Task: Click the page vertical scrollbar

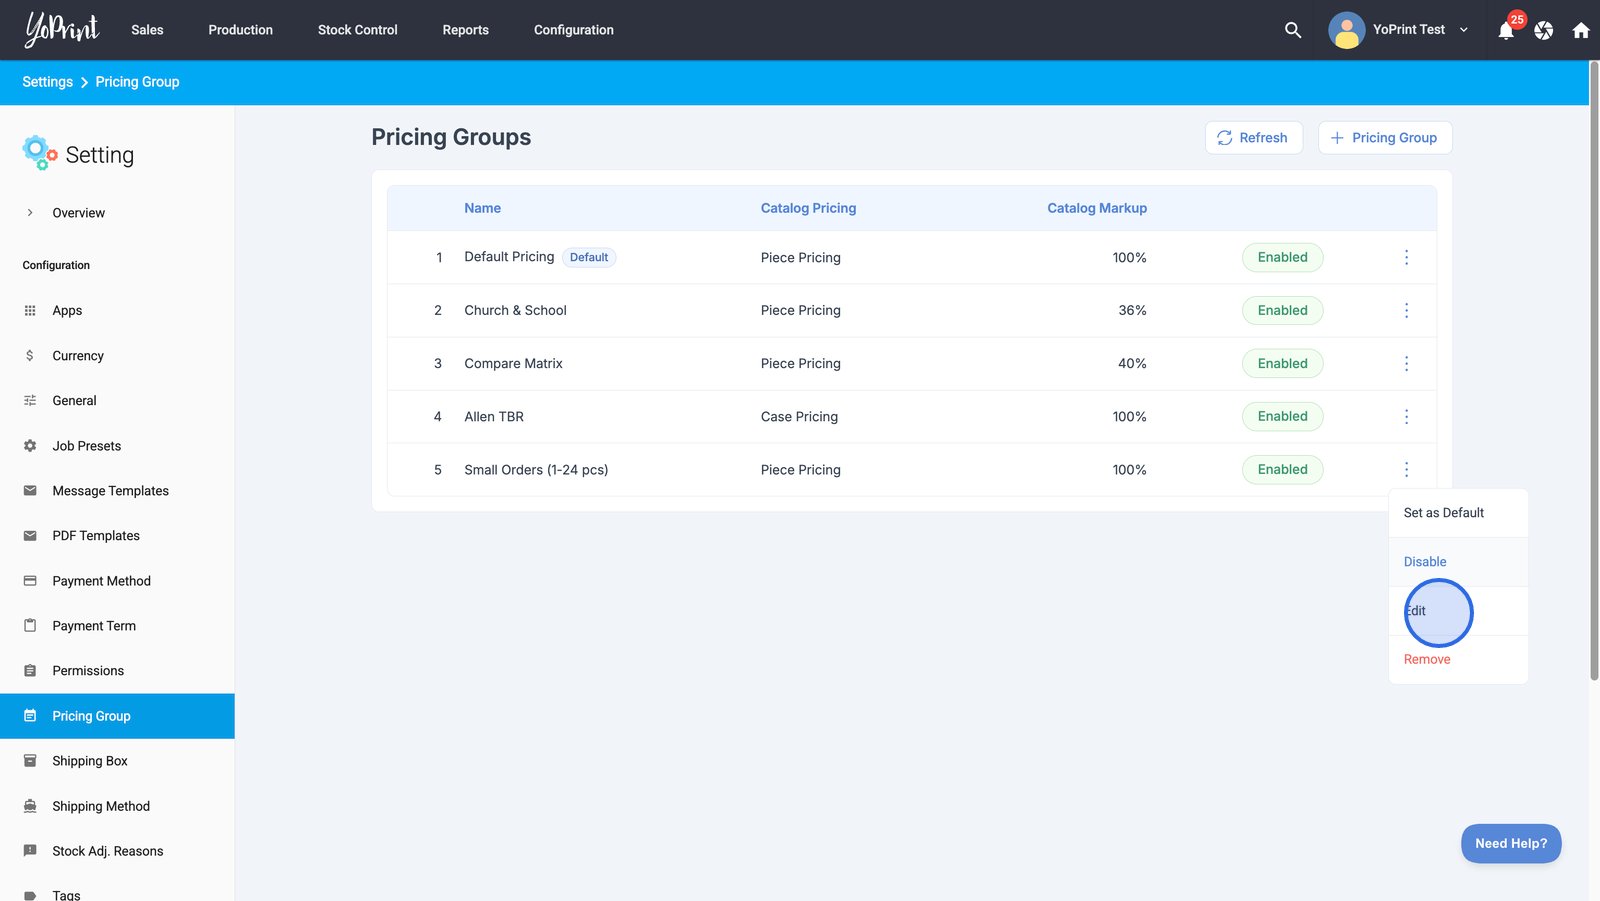Action: coord(1594,370)
